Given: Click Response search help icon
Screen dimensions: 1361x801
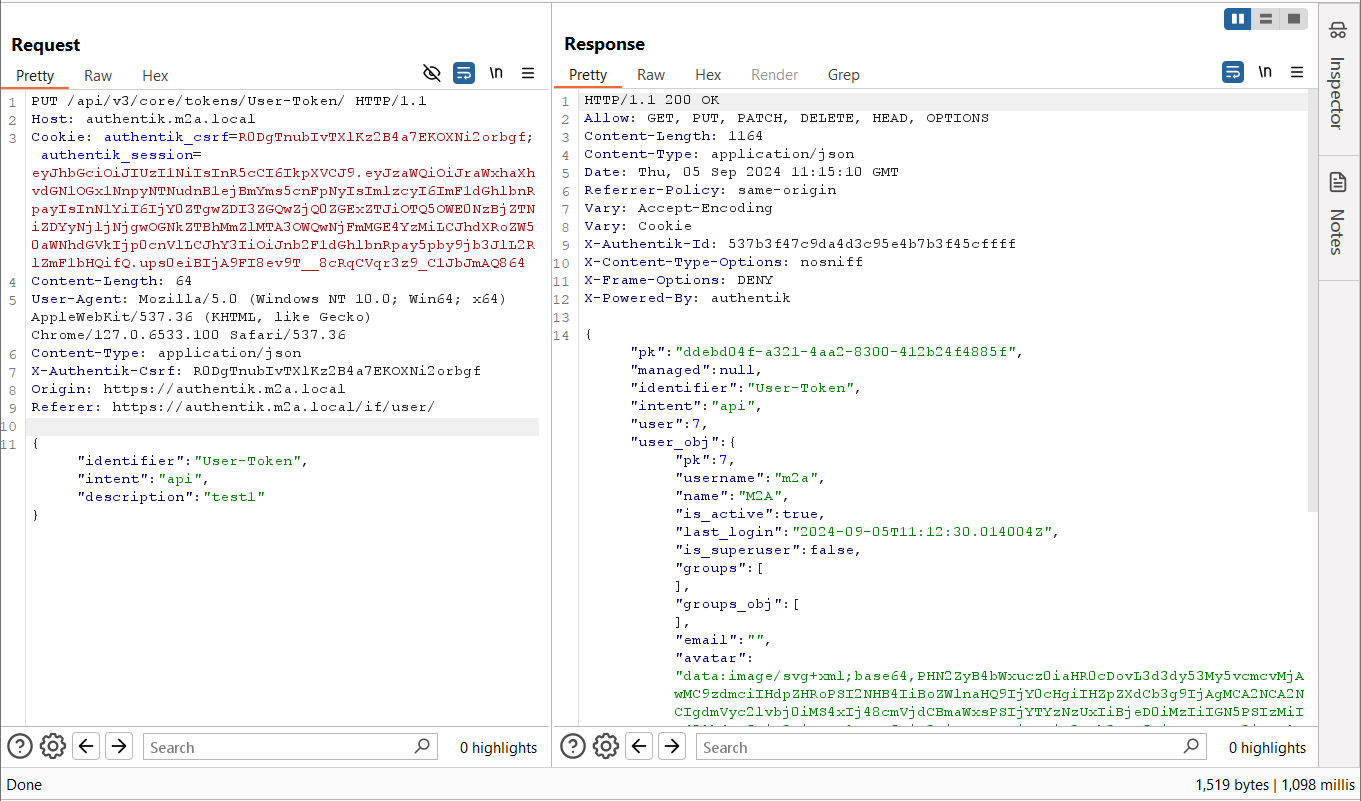Looking at the screenshot, I should point(573,746).
